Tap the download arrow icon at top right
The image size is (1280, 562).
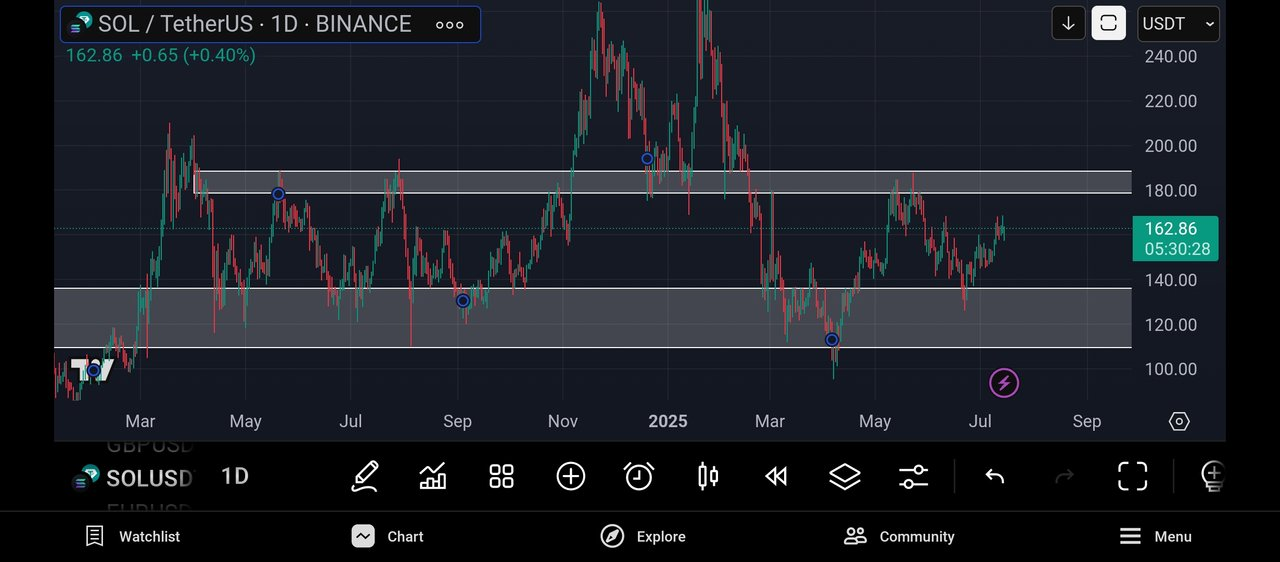tap(1068, 23)
